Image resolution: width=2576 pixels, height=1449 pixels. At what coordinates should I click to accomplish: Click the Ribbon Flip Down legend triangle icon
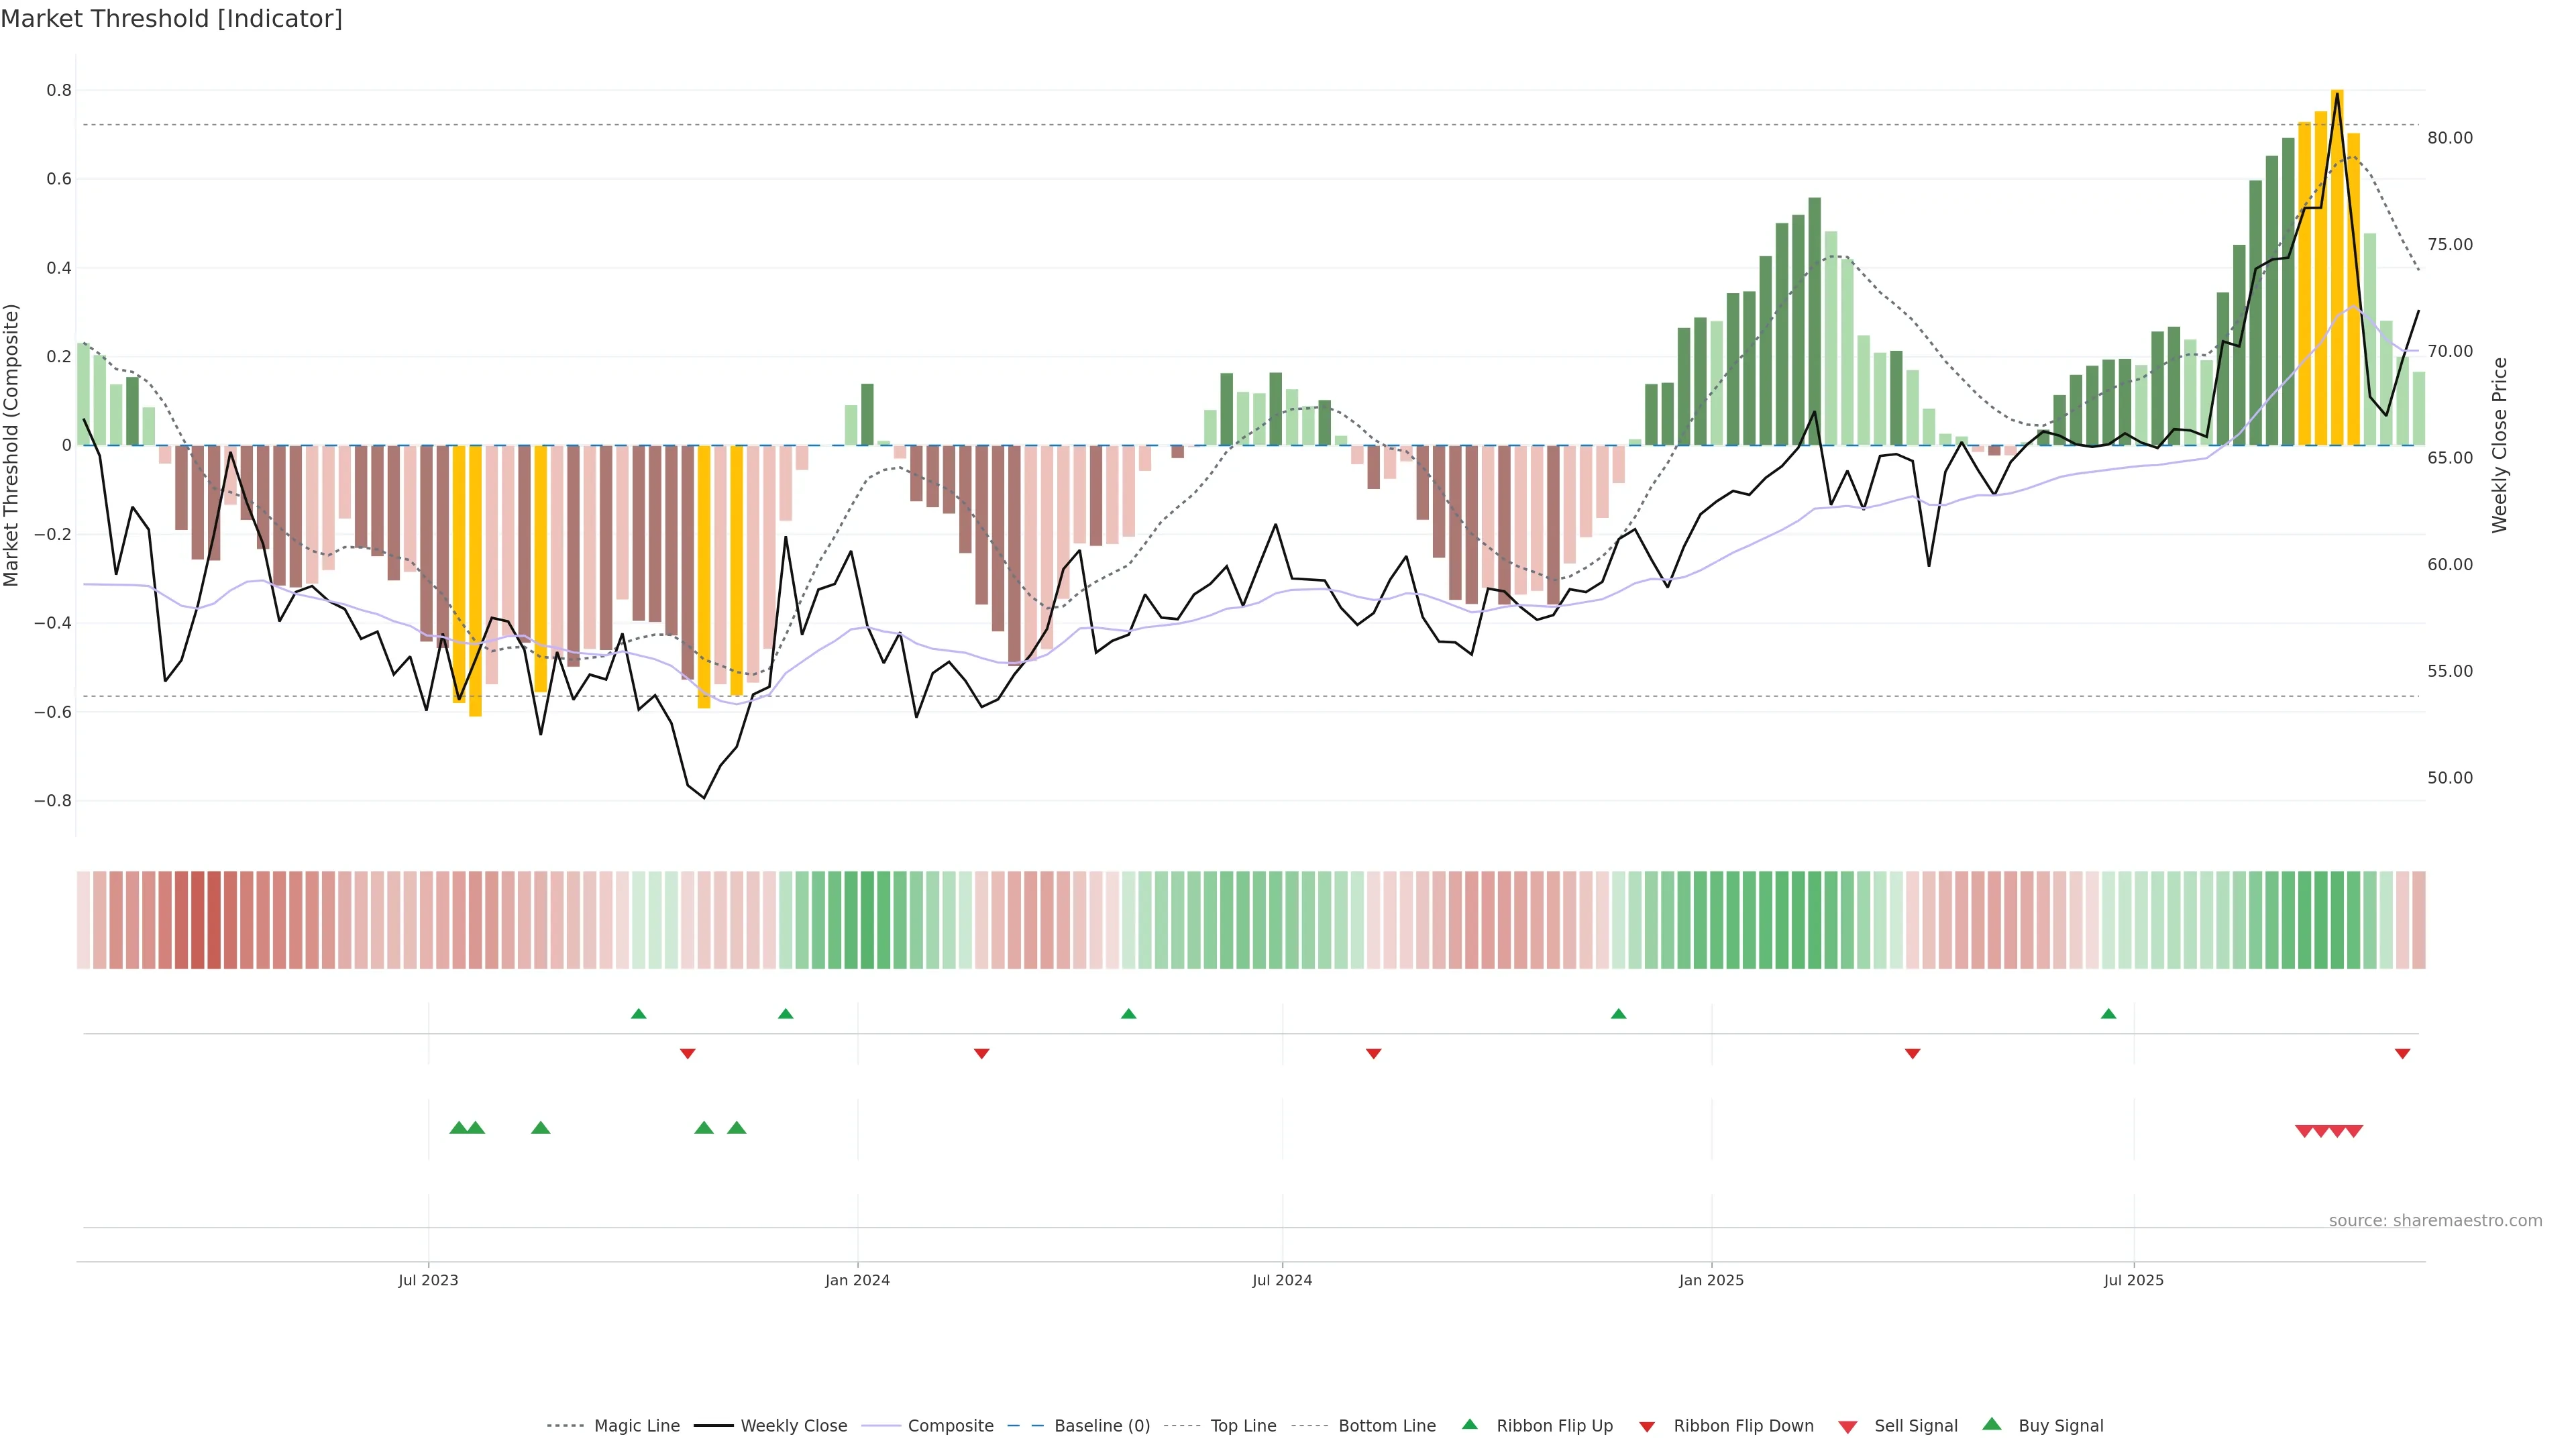click(1647, 1427)
